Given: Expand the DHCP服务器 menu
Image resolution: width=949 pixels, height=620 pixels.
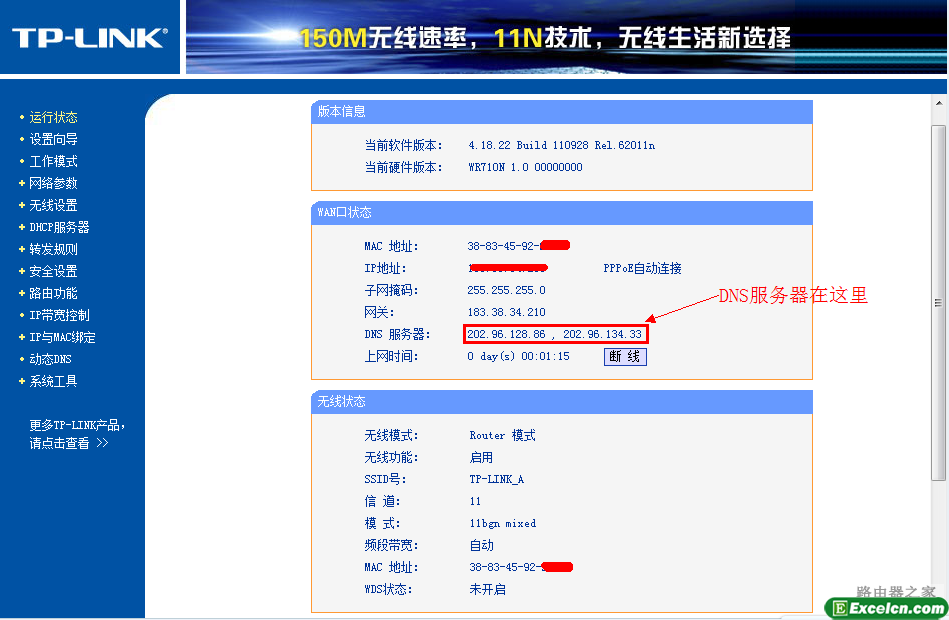Looking at the screenshot, I should [x=59, y=227].
